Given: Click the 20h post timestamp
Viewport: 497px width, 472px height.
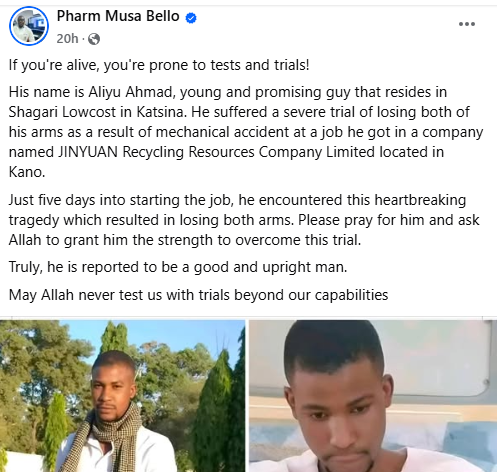Looking at the screenshot, I should (67, 39).
